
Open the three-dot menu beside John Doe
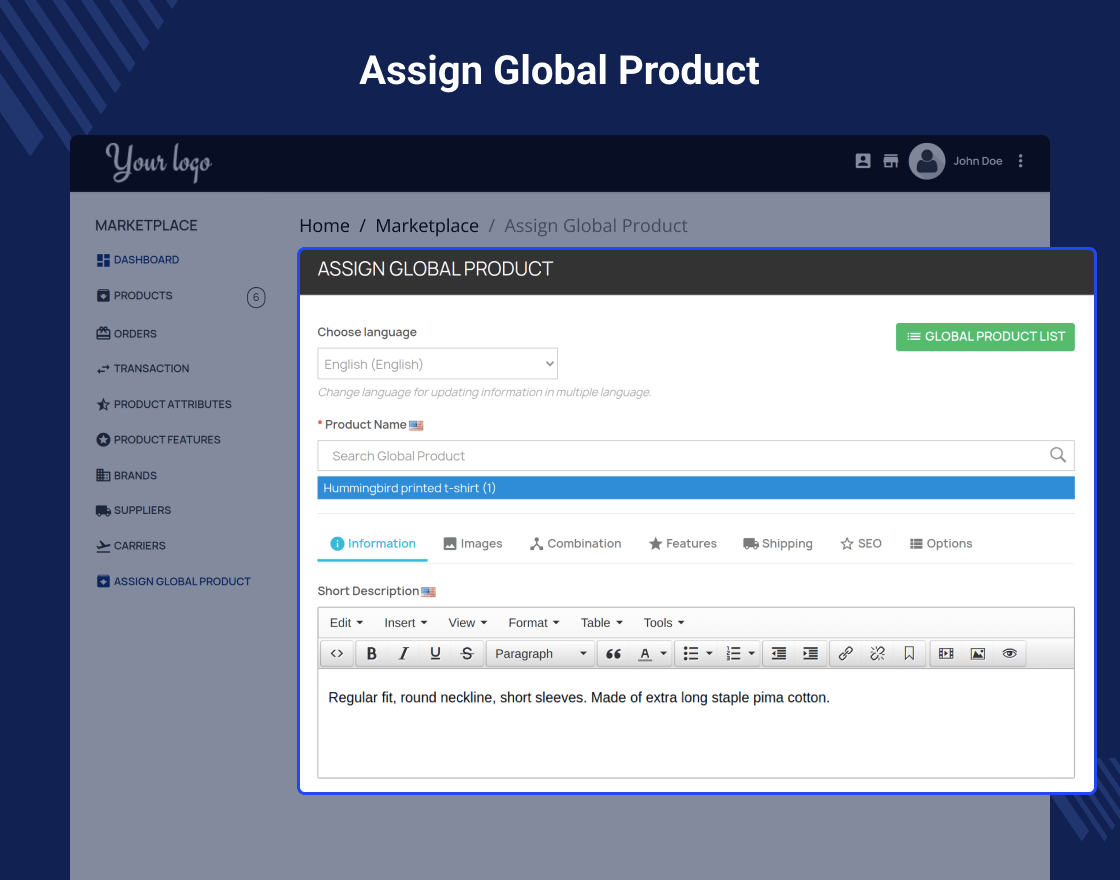1021,161
